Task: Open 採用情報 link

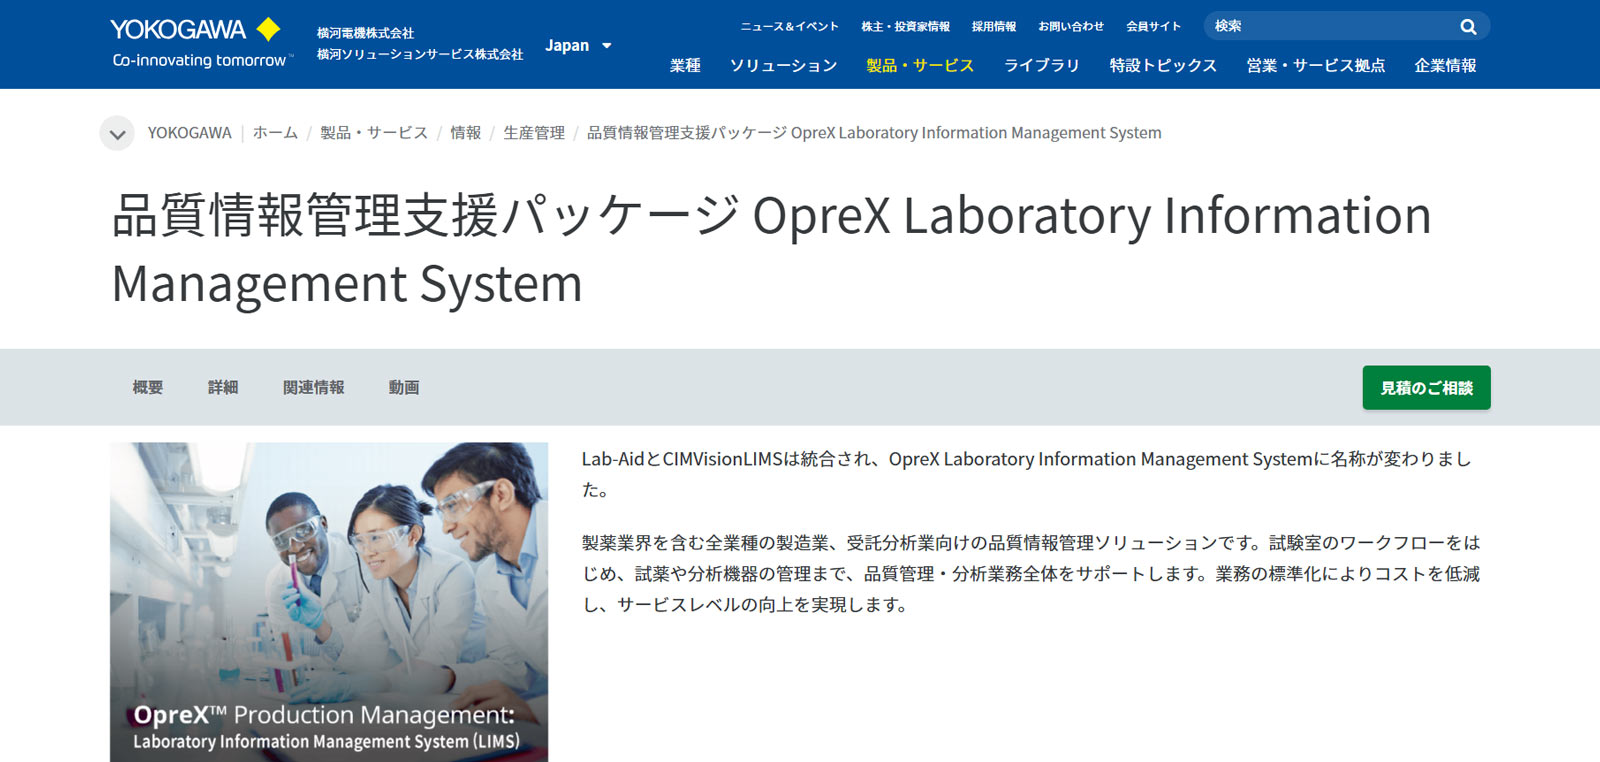Action: [993, 27]
